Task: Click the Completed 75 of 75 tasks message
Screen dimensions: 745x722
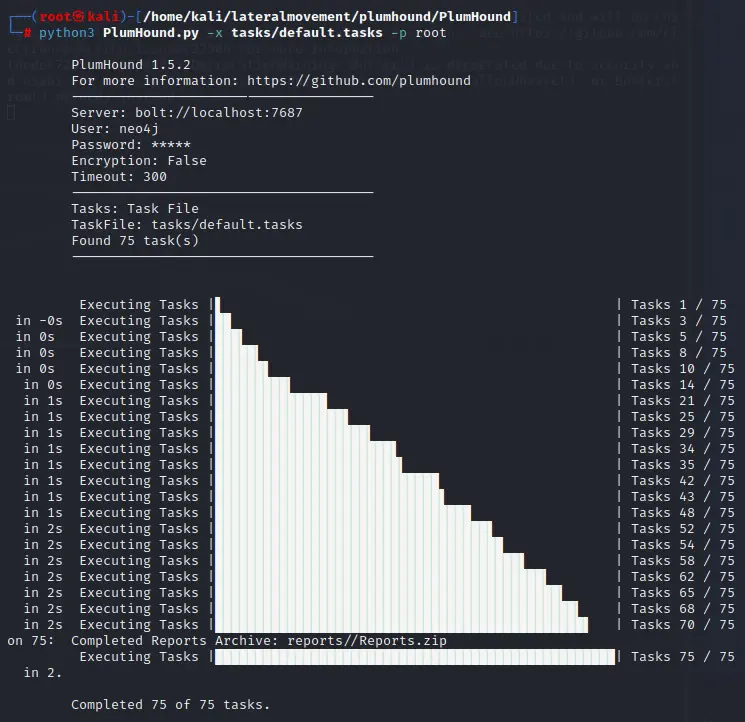Action: pos(171,705)
